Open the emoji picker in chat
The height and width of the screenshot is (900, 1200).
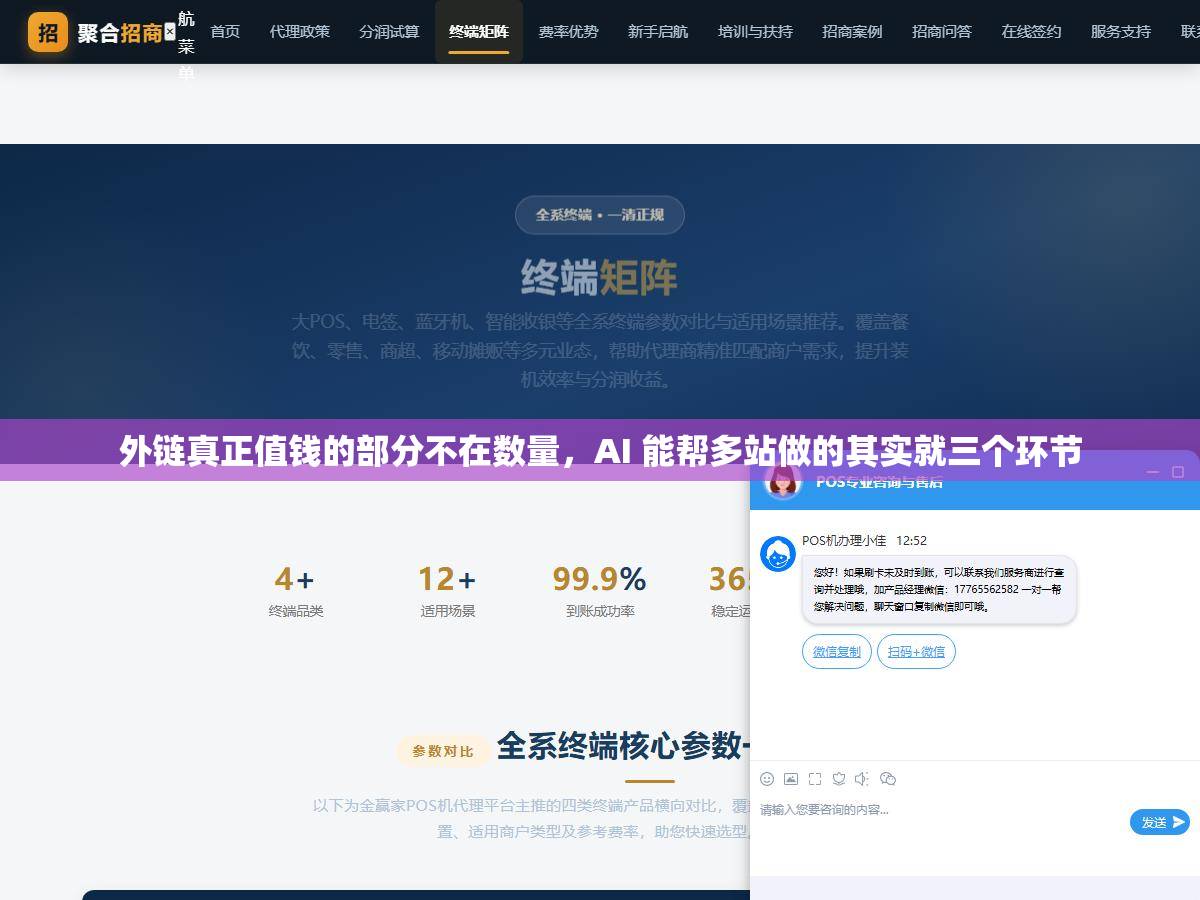tap(767, 779)
